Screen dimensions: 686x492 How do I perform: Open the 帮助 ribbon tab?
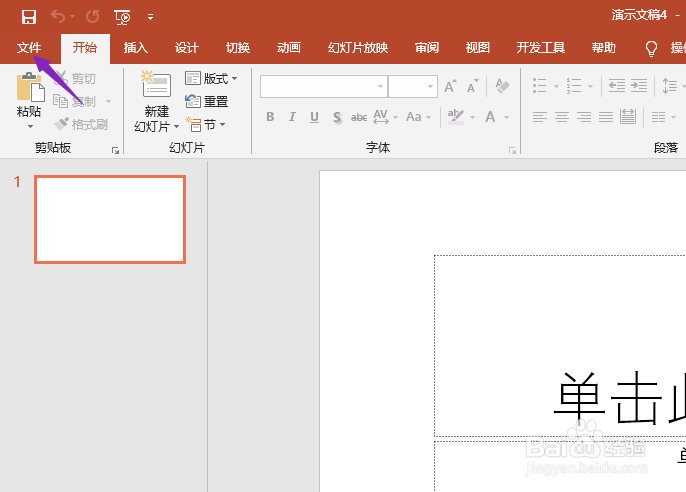604,47
